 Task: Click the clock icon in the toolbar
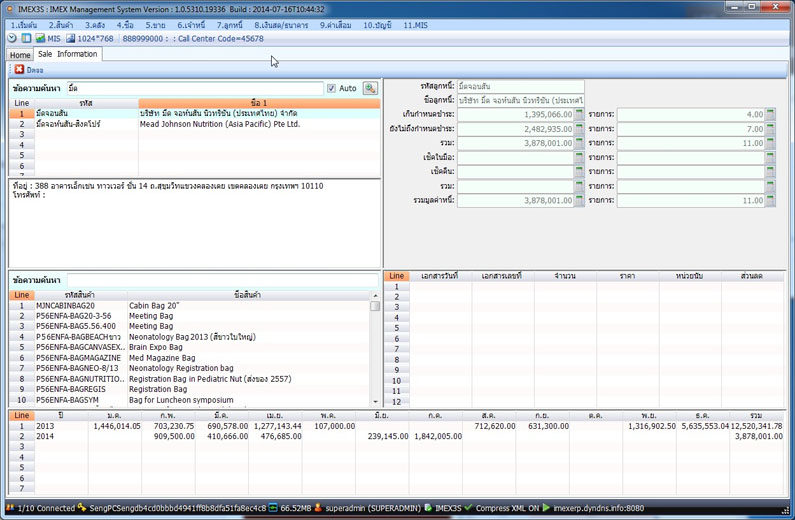click(x=12, y=39)
